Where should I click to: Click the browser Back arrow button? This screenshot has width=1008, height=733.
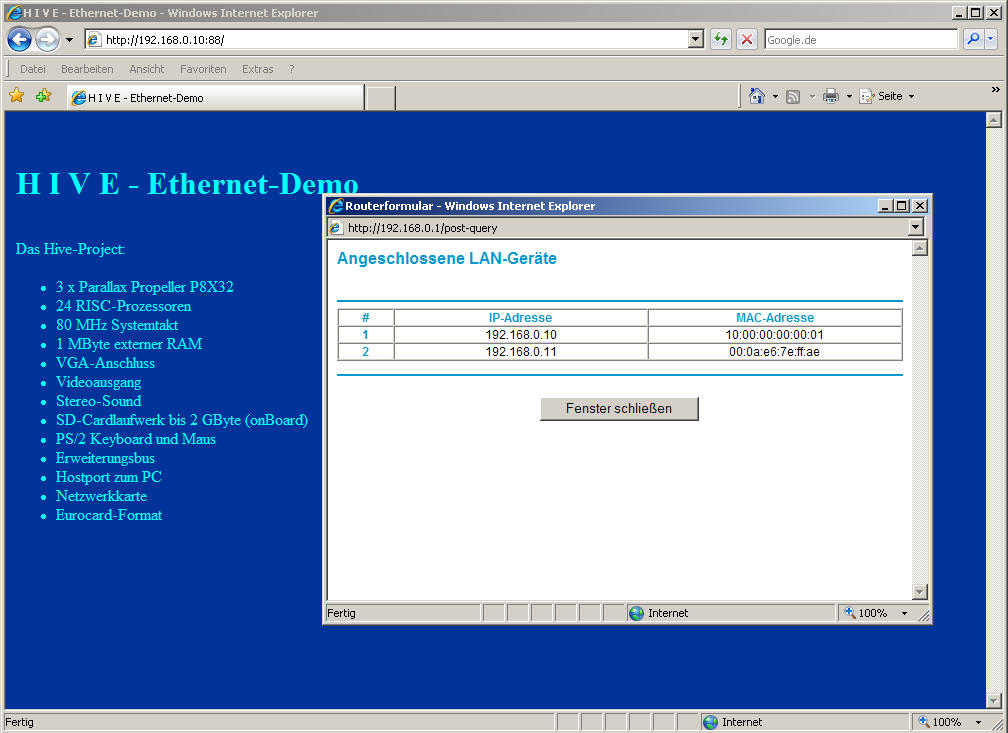(x=19, y=40)
